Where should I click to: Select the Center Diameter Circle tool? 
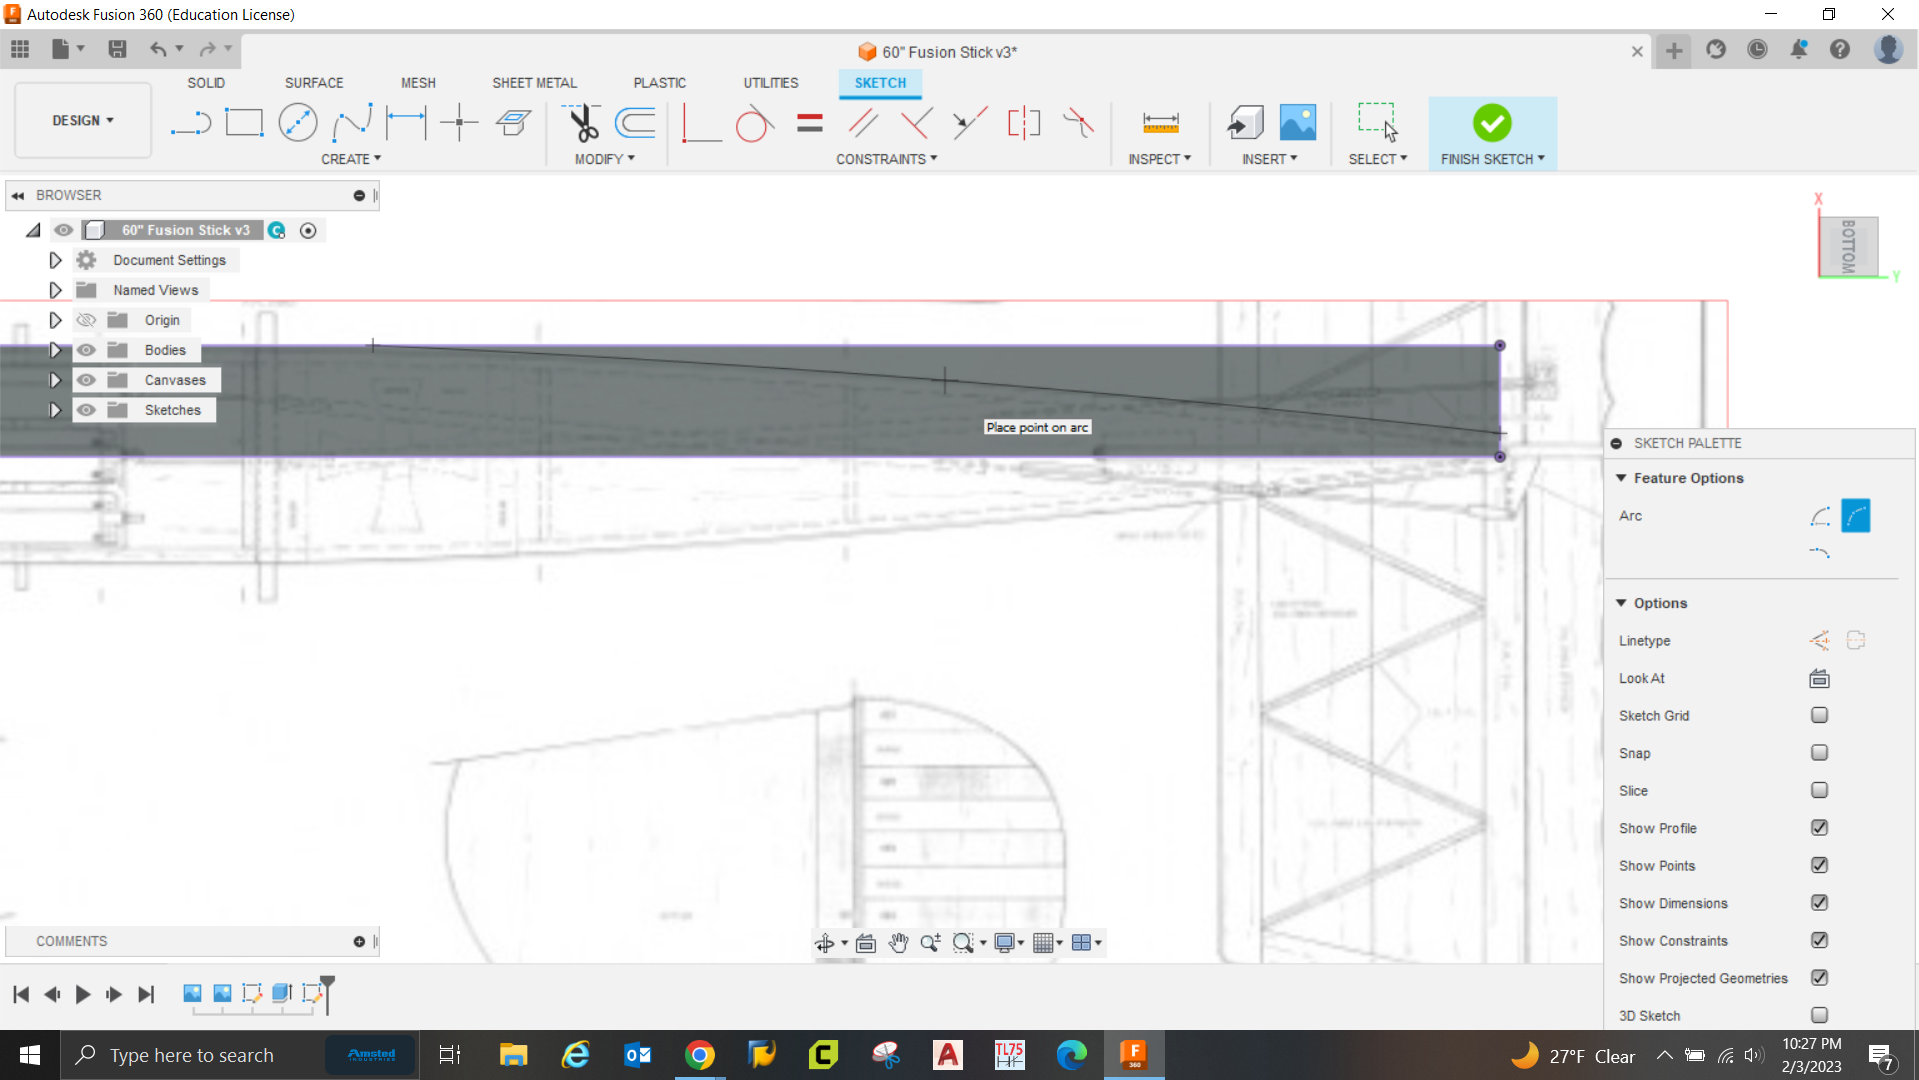298,123
